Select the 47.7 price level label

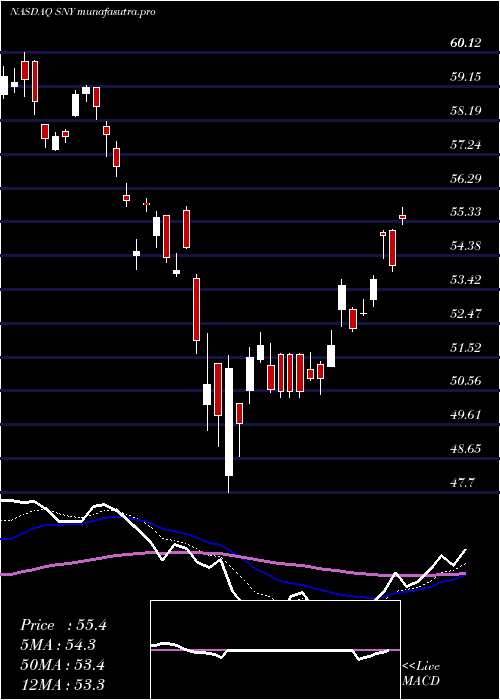(x=463, y=482)
